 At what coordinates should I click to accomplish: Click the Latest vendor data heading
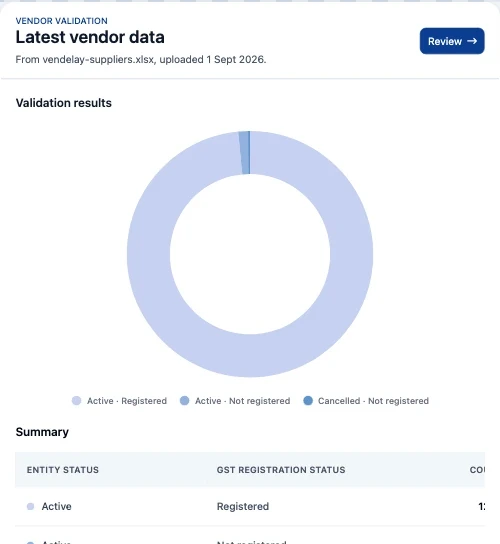click(x=90, y=37)
